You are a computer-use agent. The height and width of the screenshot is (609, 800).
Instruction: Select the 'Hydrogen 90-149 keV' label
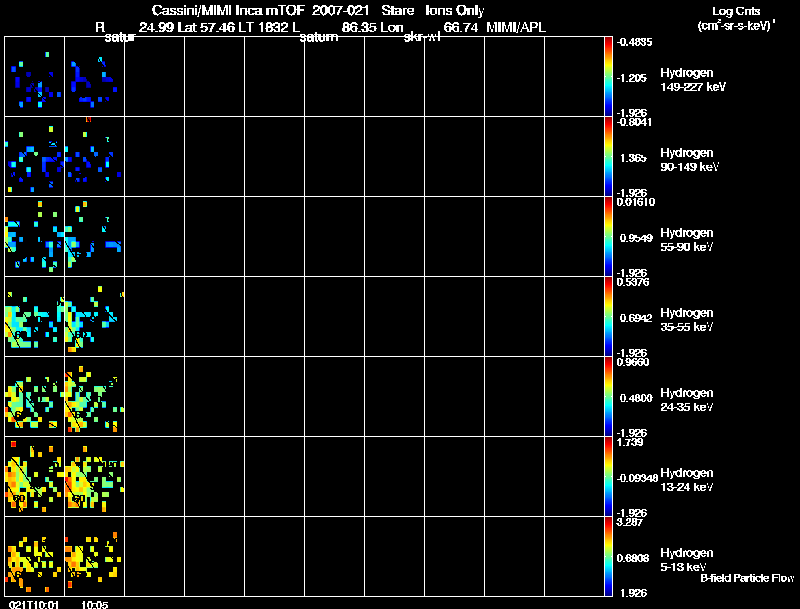(689, 160)
